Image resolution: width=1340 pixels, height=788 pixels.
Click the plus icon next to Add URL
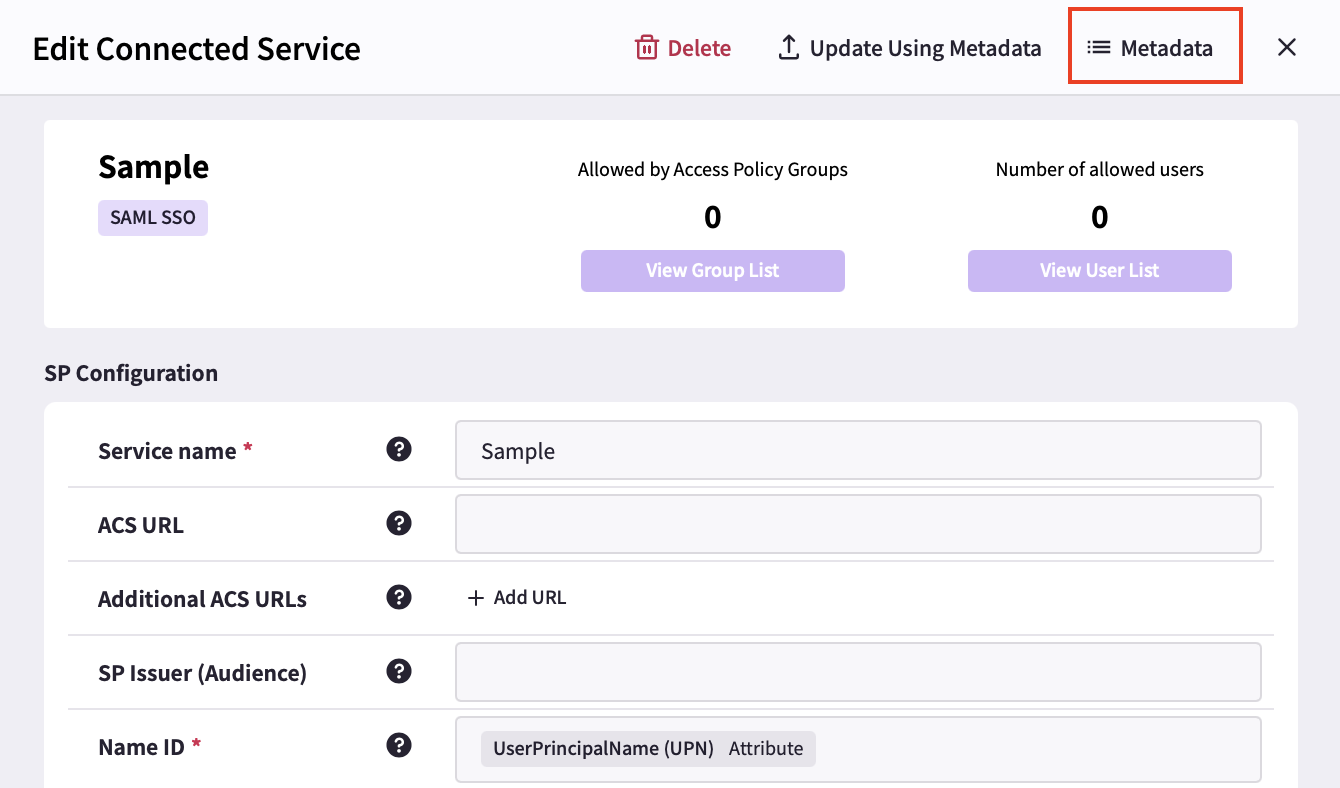click(x=476, y=598)
